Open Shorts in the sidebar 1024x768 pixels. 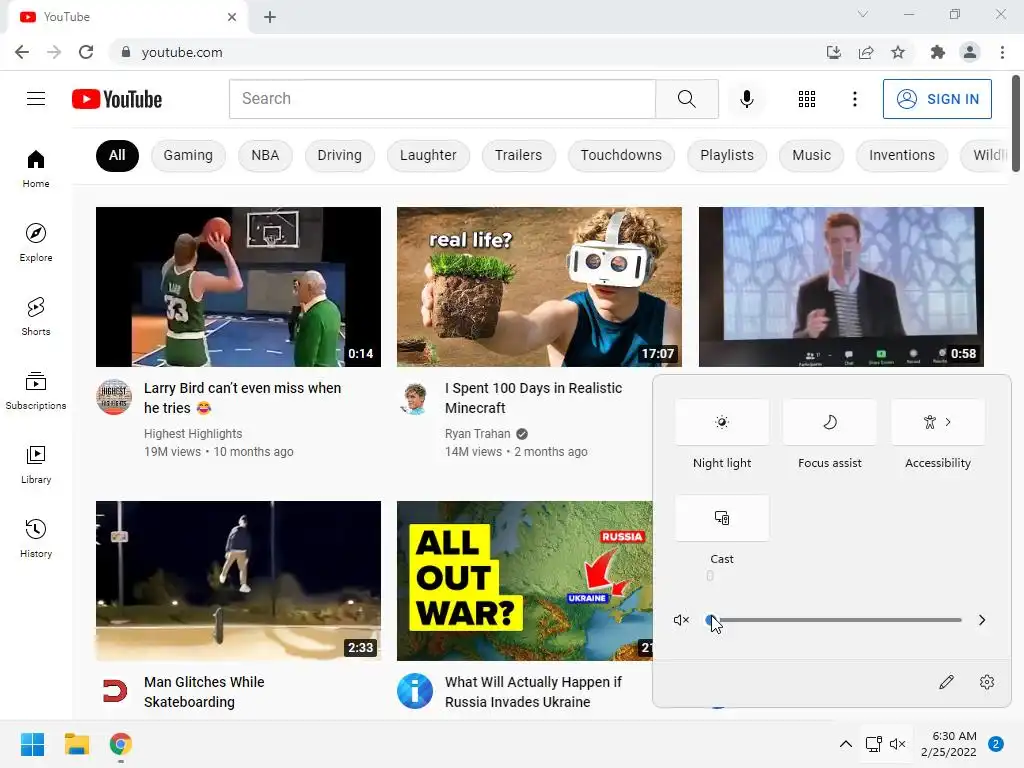36,317
